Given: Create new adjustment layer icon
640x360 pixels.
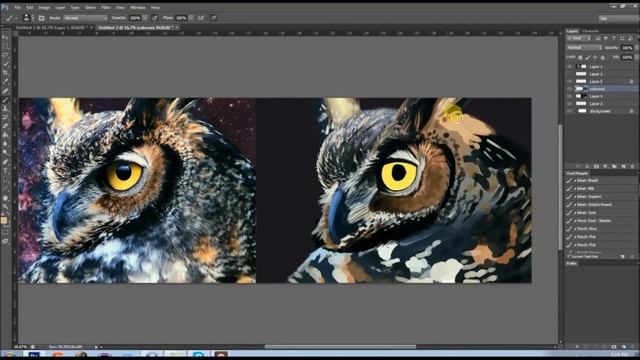Looking at the screenshot, I should point(605,167).
